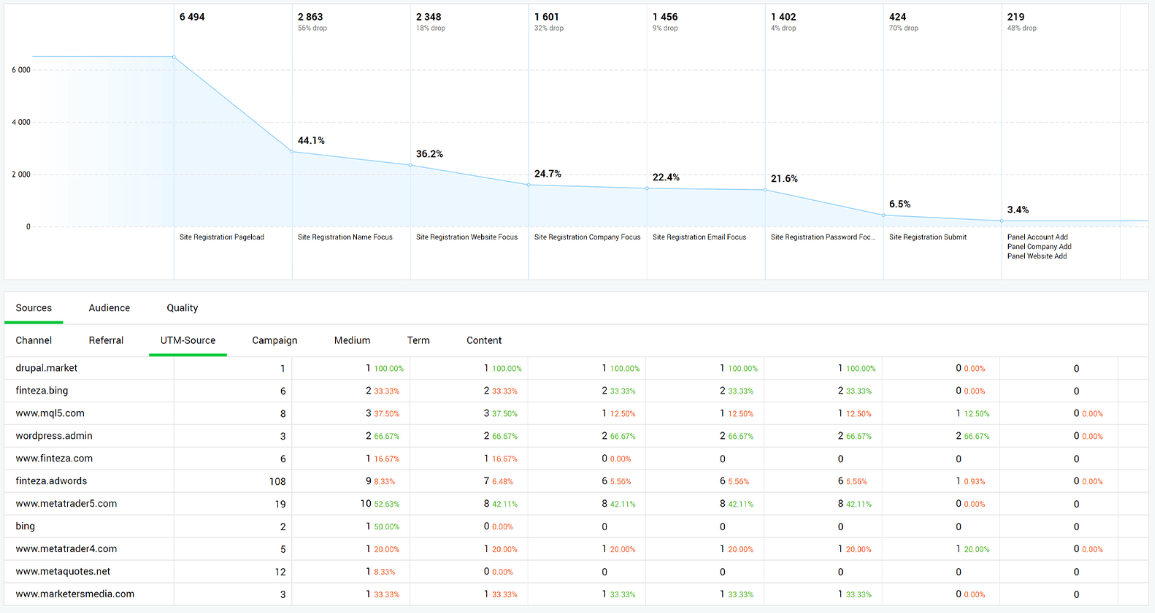Select the Site Registration Email Focus stage
Screen dimensions: 1155x613
pos(699,237)
